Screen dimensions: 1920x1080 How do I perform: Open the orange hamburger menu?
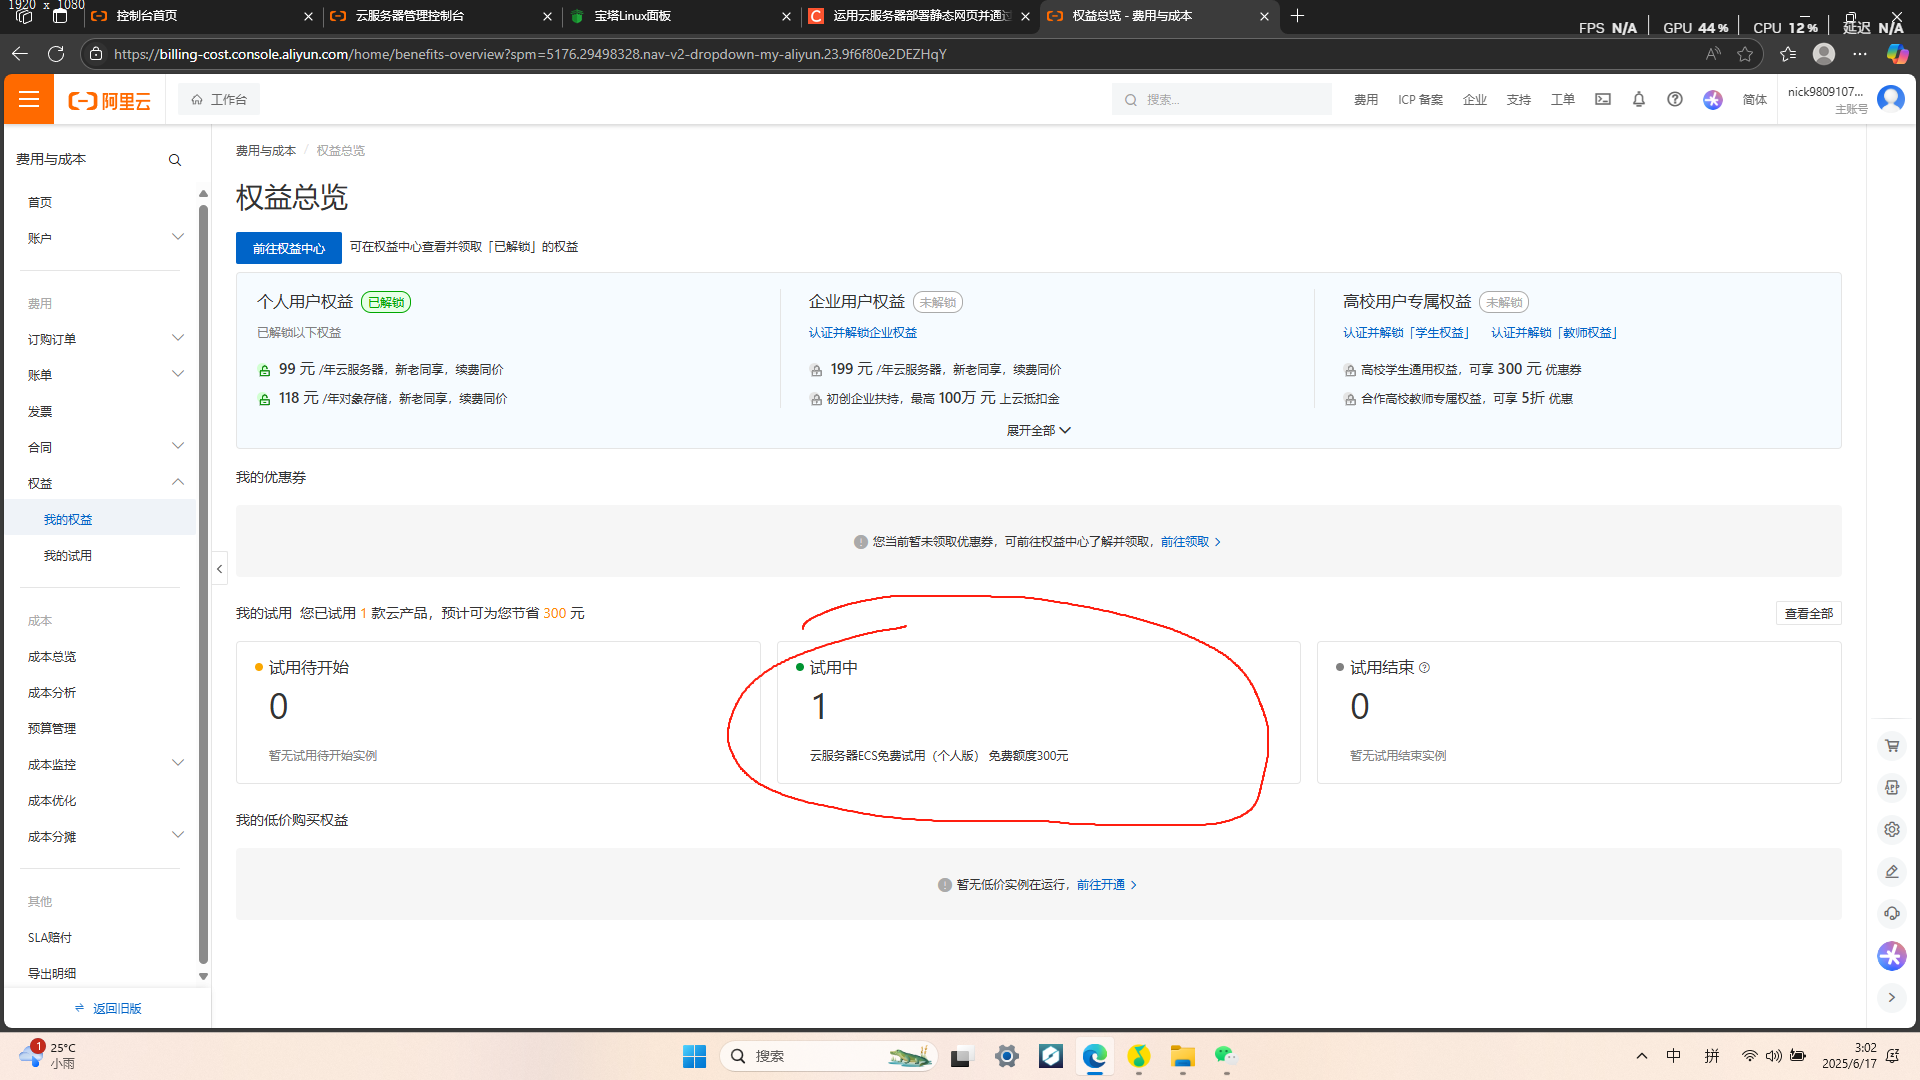pyautogui.click(x=29, y=99)
